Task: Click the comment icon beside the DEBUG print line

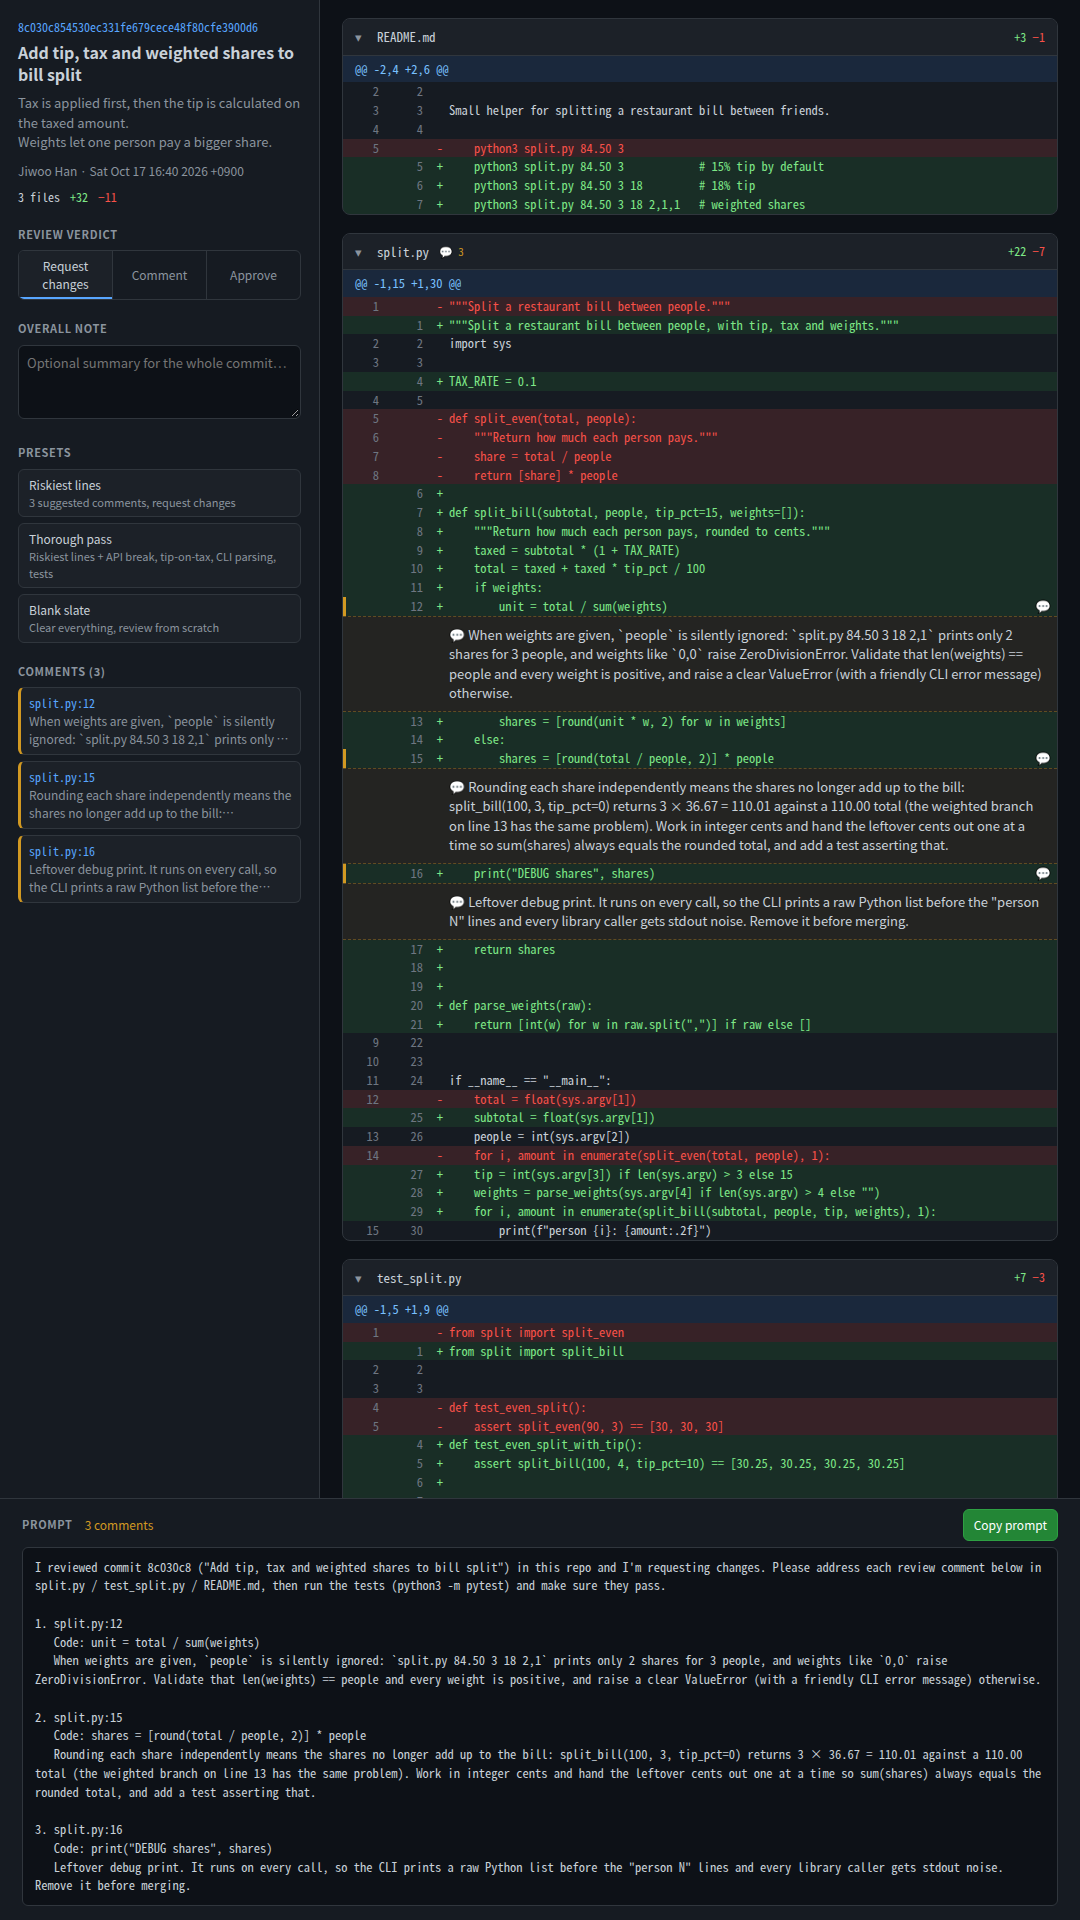Action: pyautogui.click(x=1043, y=874)
